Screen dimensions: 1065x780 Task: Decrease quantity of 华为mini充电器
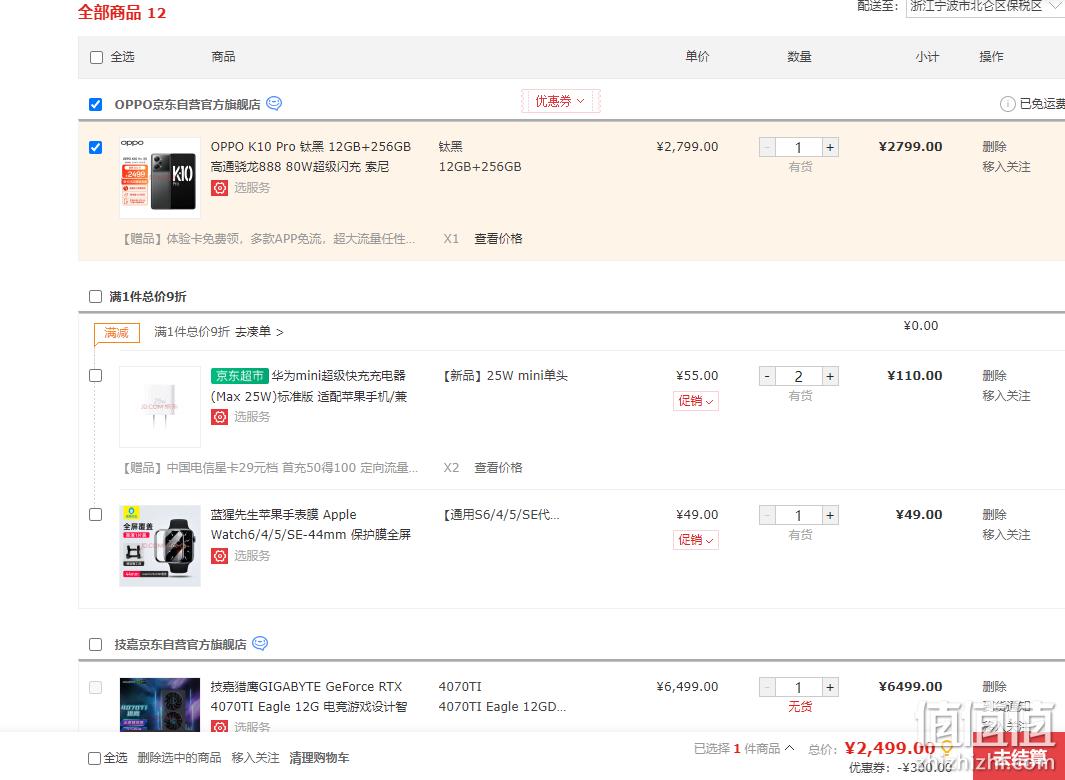click(768, 376)
